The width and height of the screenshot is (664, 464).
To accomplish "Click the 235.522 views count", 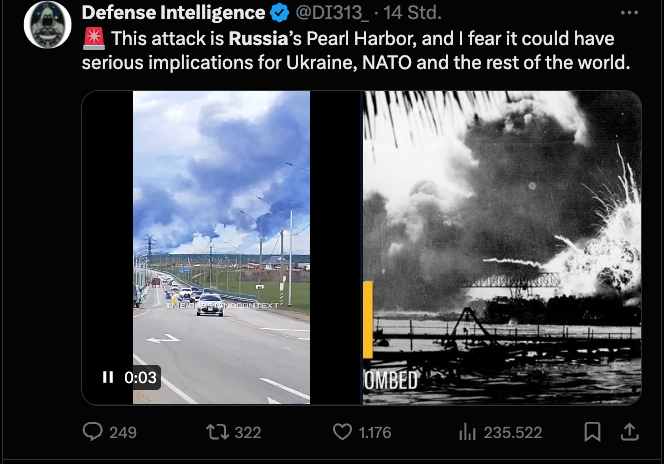I will (513, 432).
